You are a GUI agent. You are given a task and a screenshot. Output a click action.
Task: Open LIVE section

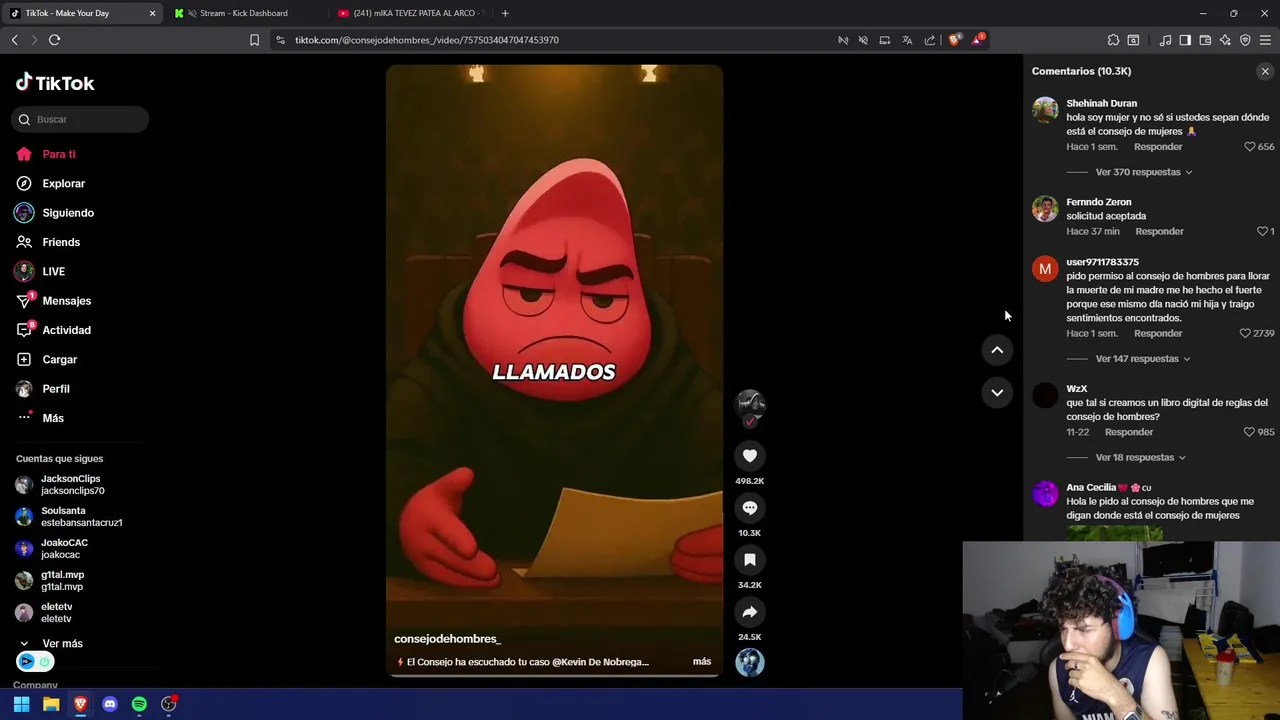[x=40, y=271]
